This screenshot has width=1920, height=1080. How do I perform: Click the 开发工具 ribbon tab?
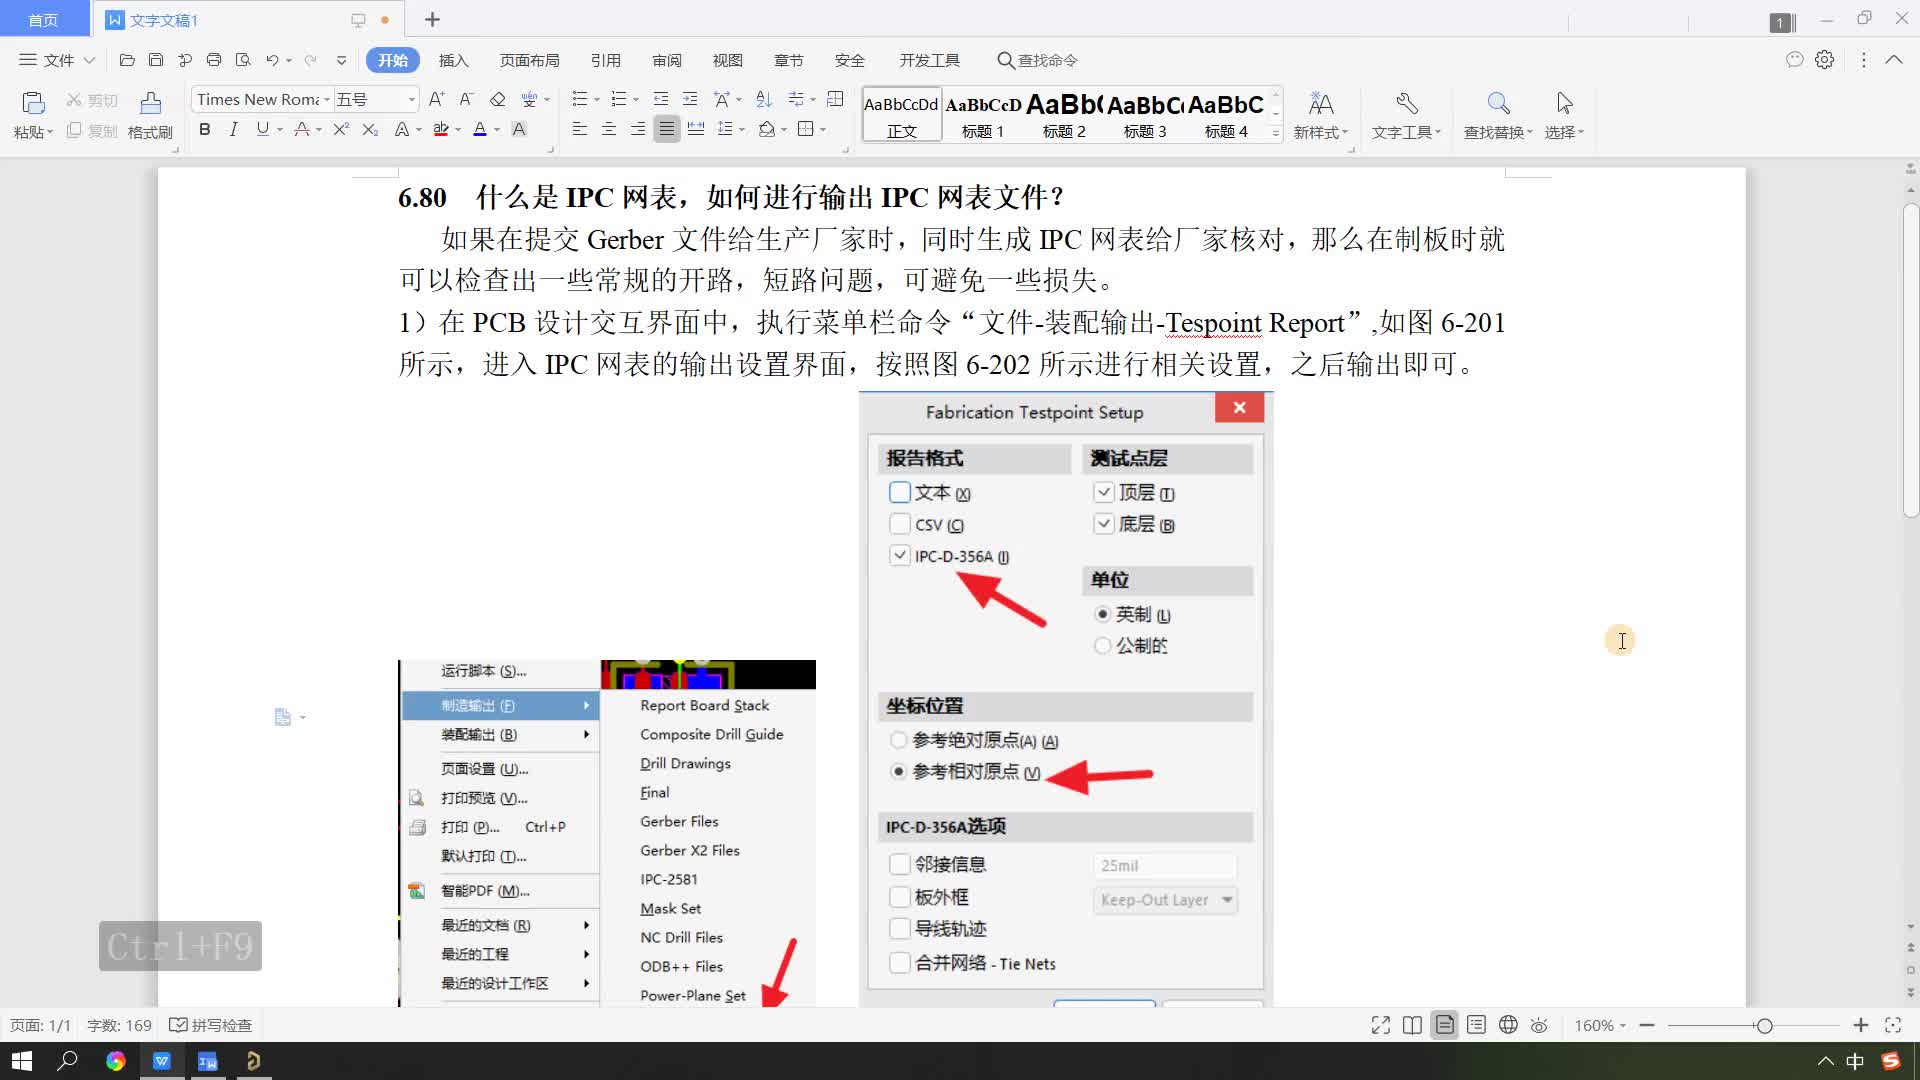[x=930, y=59]
